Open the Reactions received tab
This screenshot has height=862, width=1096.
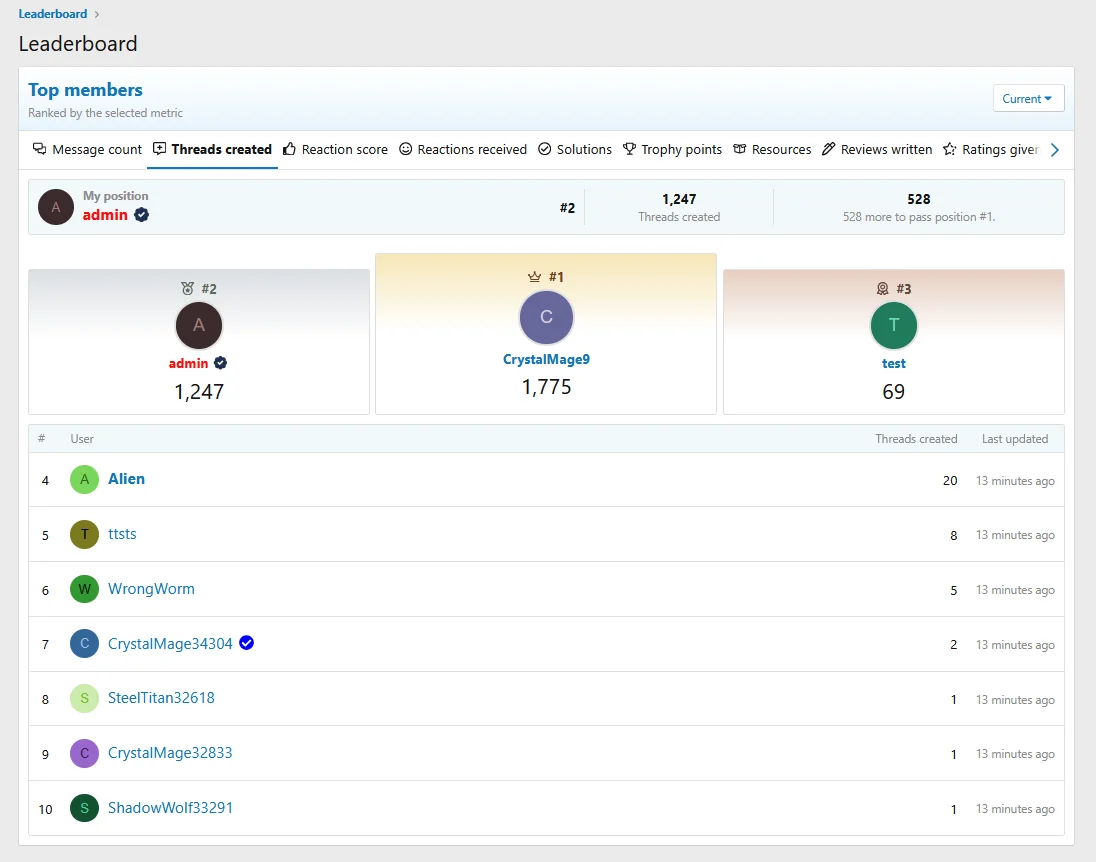click(463, 150)
